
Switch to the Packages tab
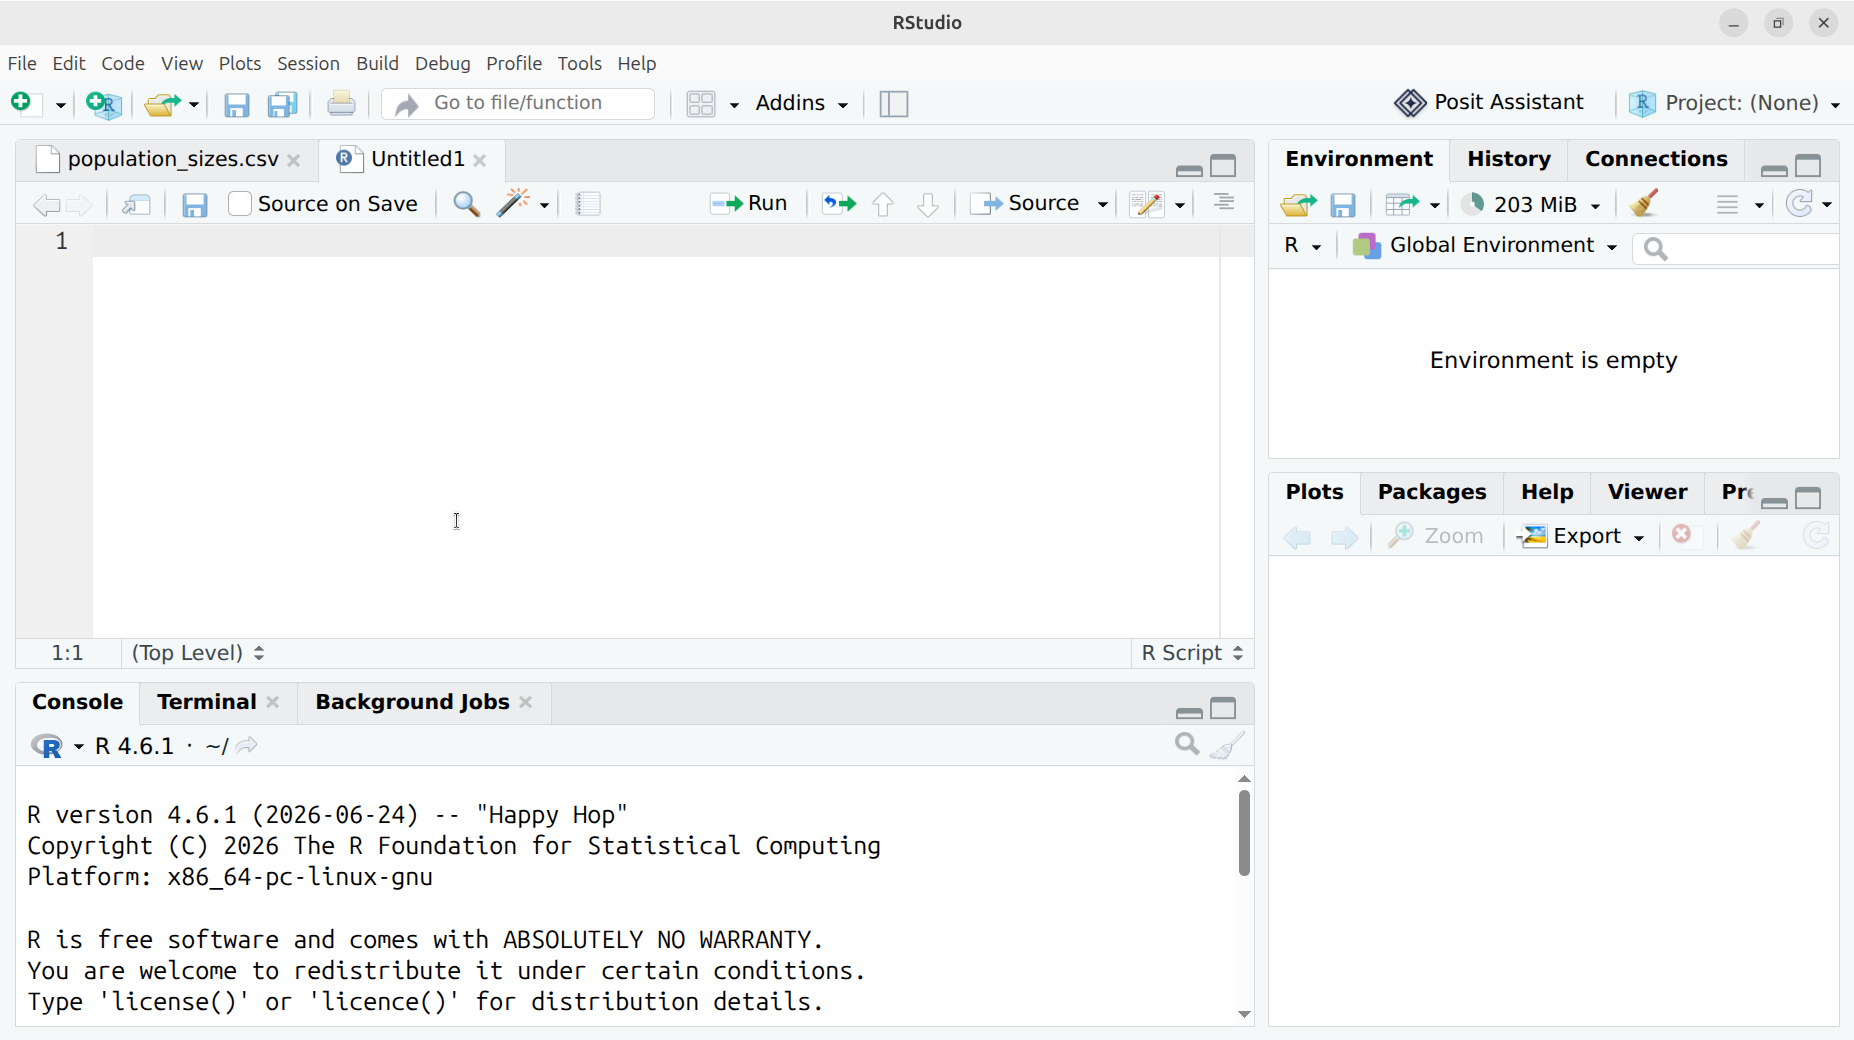pos(1431,492)
